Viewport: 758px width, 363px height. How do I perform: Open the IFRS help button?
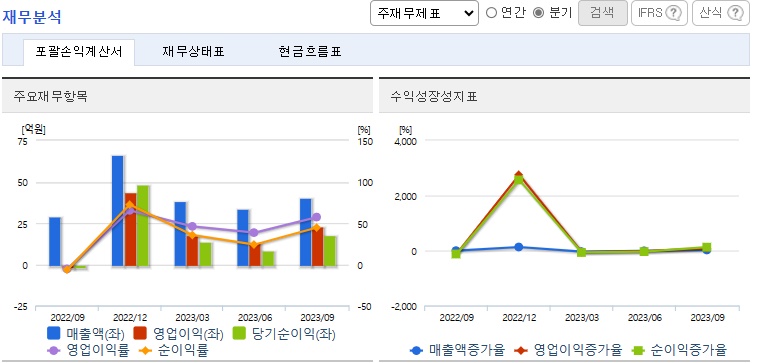pos(659,13)
